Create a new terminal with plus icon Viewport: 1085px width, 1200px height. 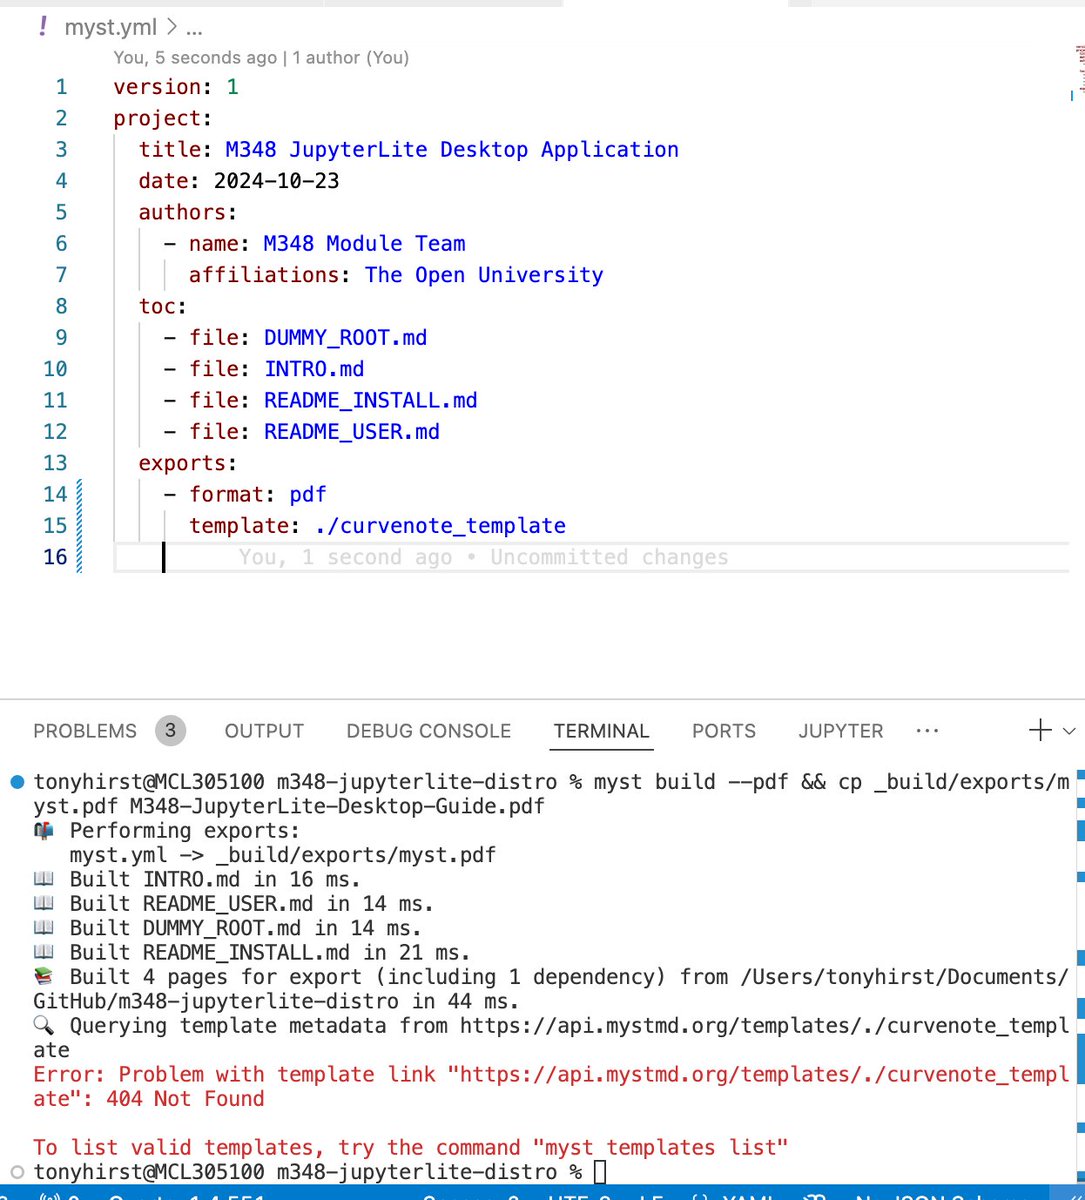point(1040,731)
